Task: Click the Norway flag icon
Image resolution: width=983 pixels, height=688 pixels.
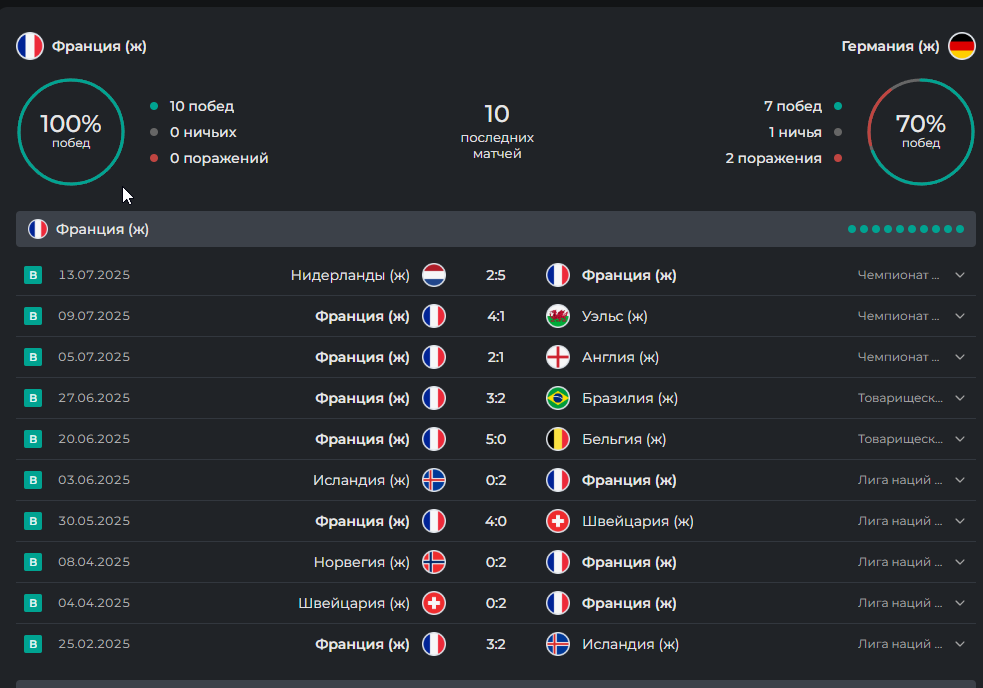Action: click(434, 562)
